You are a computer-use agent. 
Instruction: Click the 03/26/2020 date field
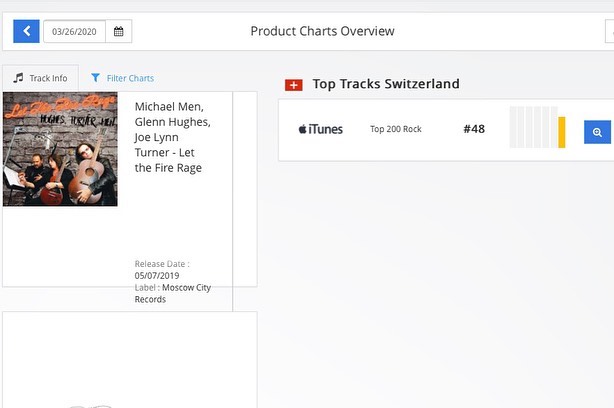(73, 32)
